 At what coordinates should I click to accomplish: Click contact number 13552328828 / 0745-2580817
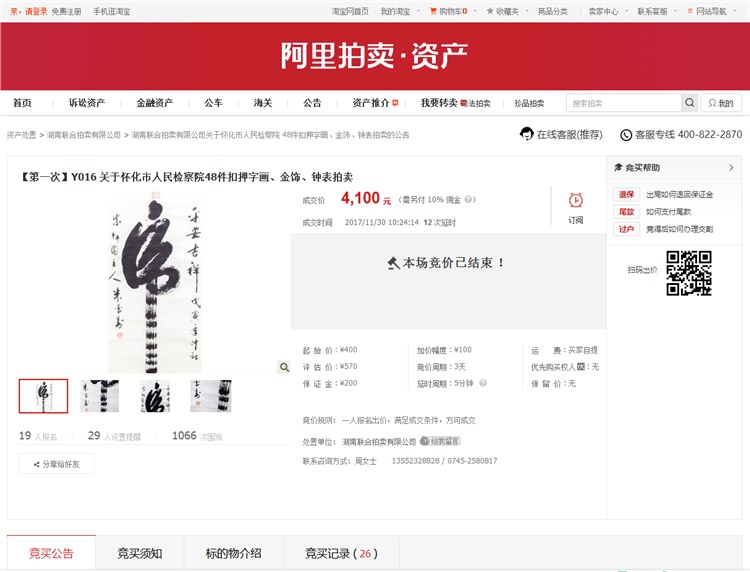point(444,461)
